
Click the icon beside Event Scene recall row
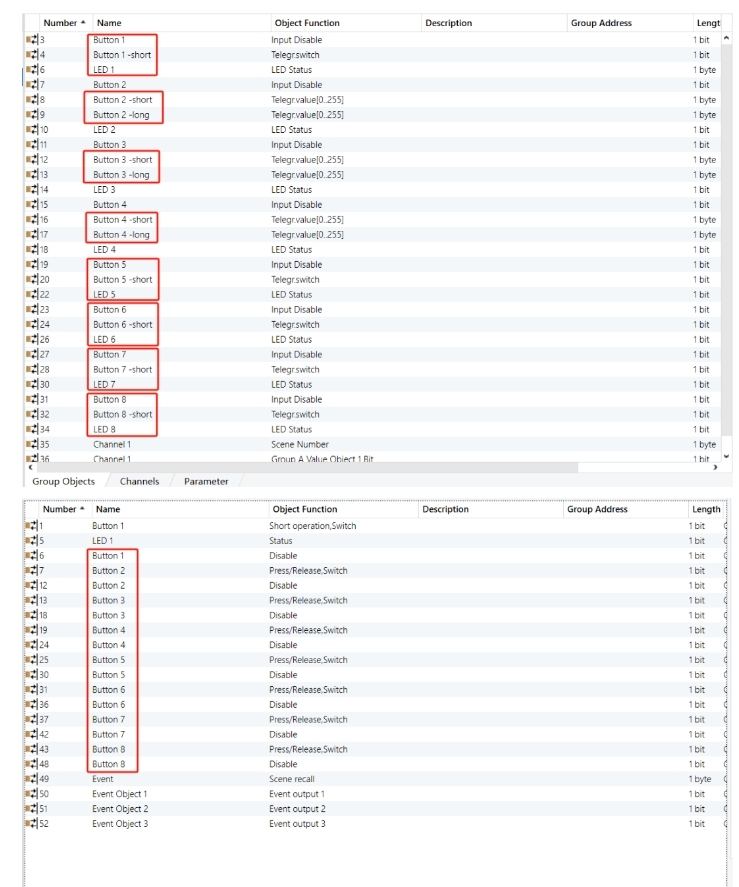point(29,779)
